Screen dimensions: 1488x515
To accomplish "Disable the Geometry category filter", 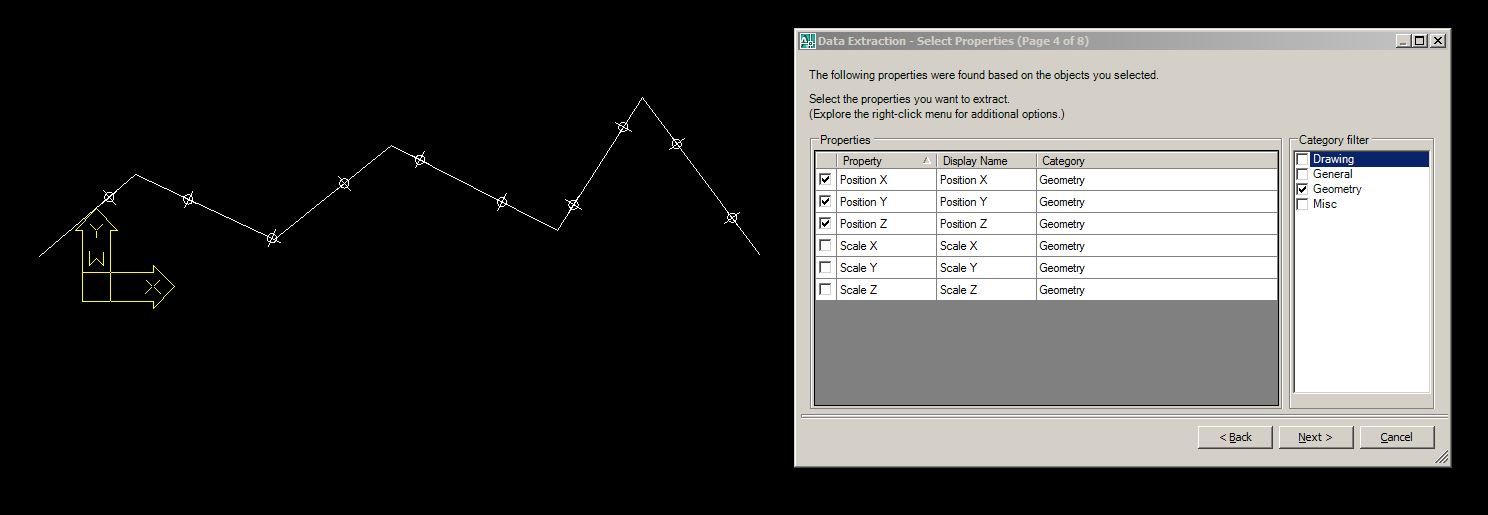I will click(1302, 189).
